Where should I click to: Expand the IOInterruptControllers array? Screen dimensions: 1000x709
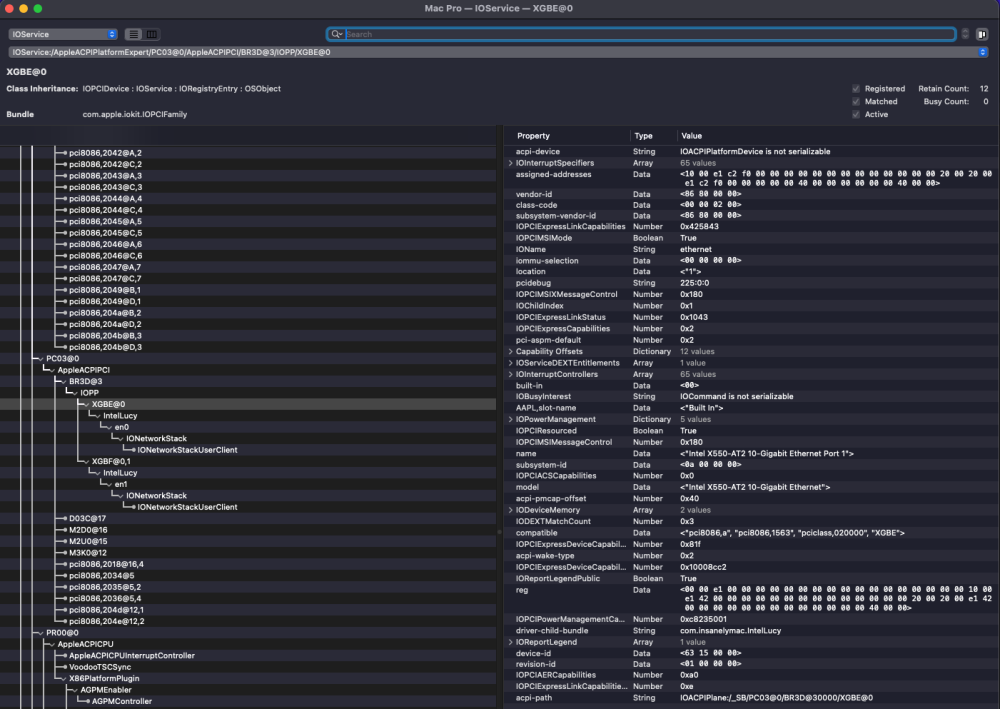tap(510, 375)
